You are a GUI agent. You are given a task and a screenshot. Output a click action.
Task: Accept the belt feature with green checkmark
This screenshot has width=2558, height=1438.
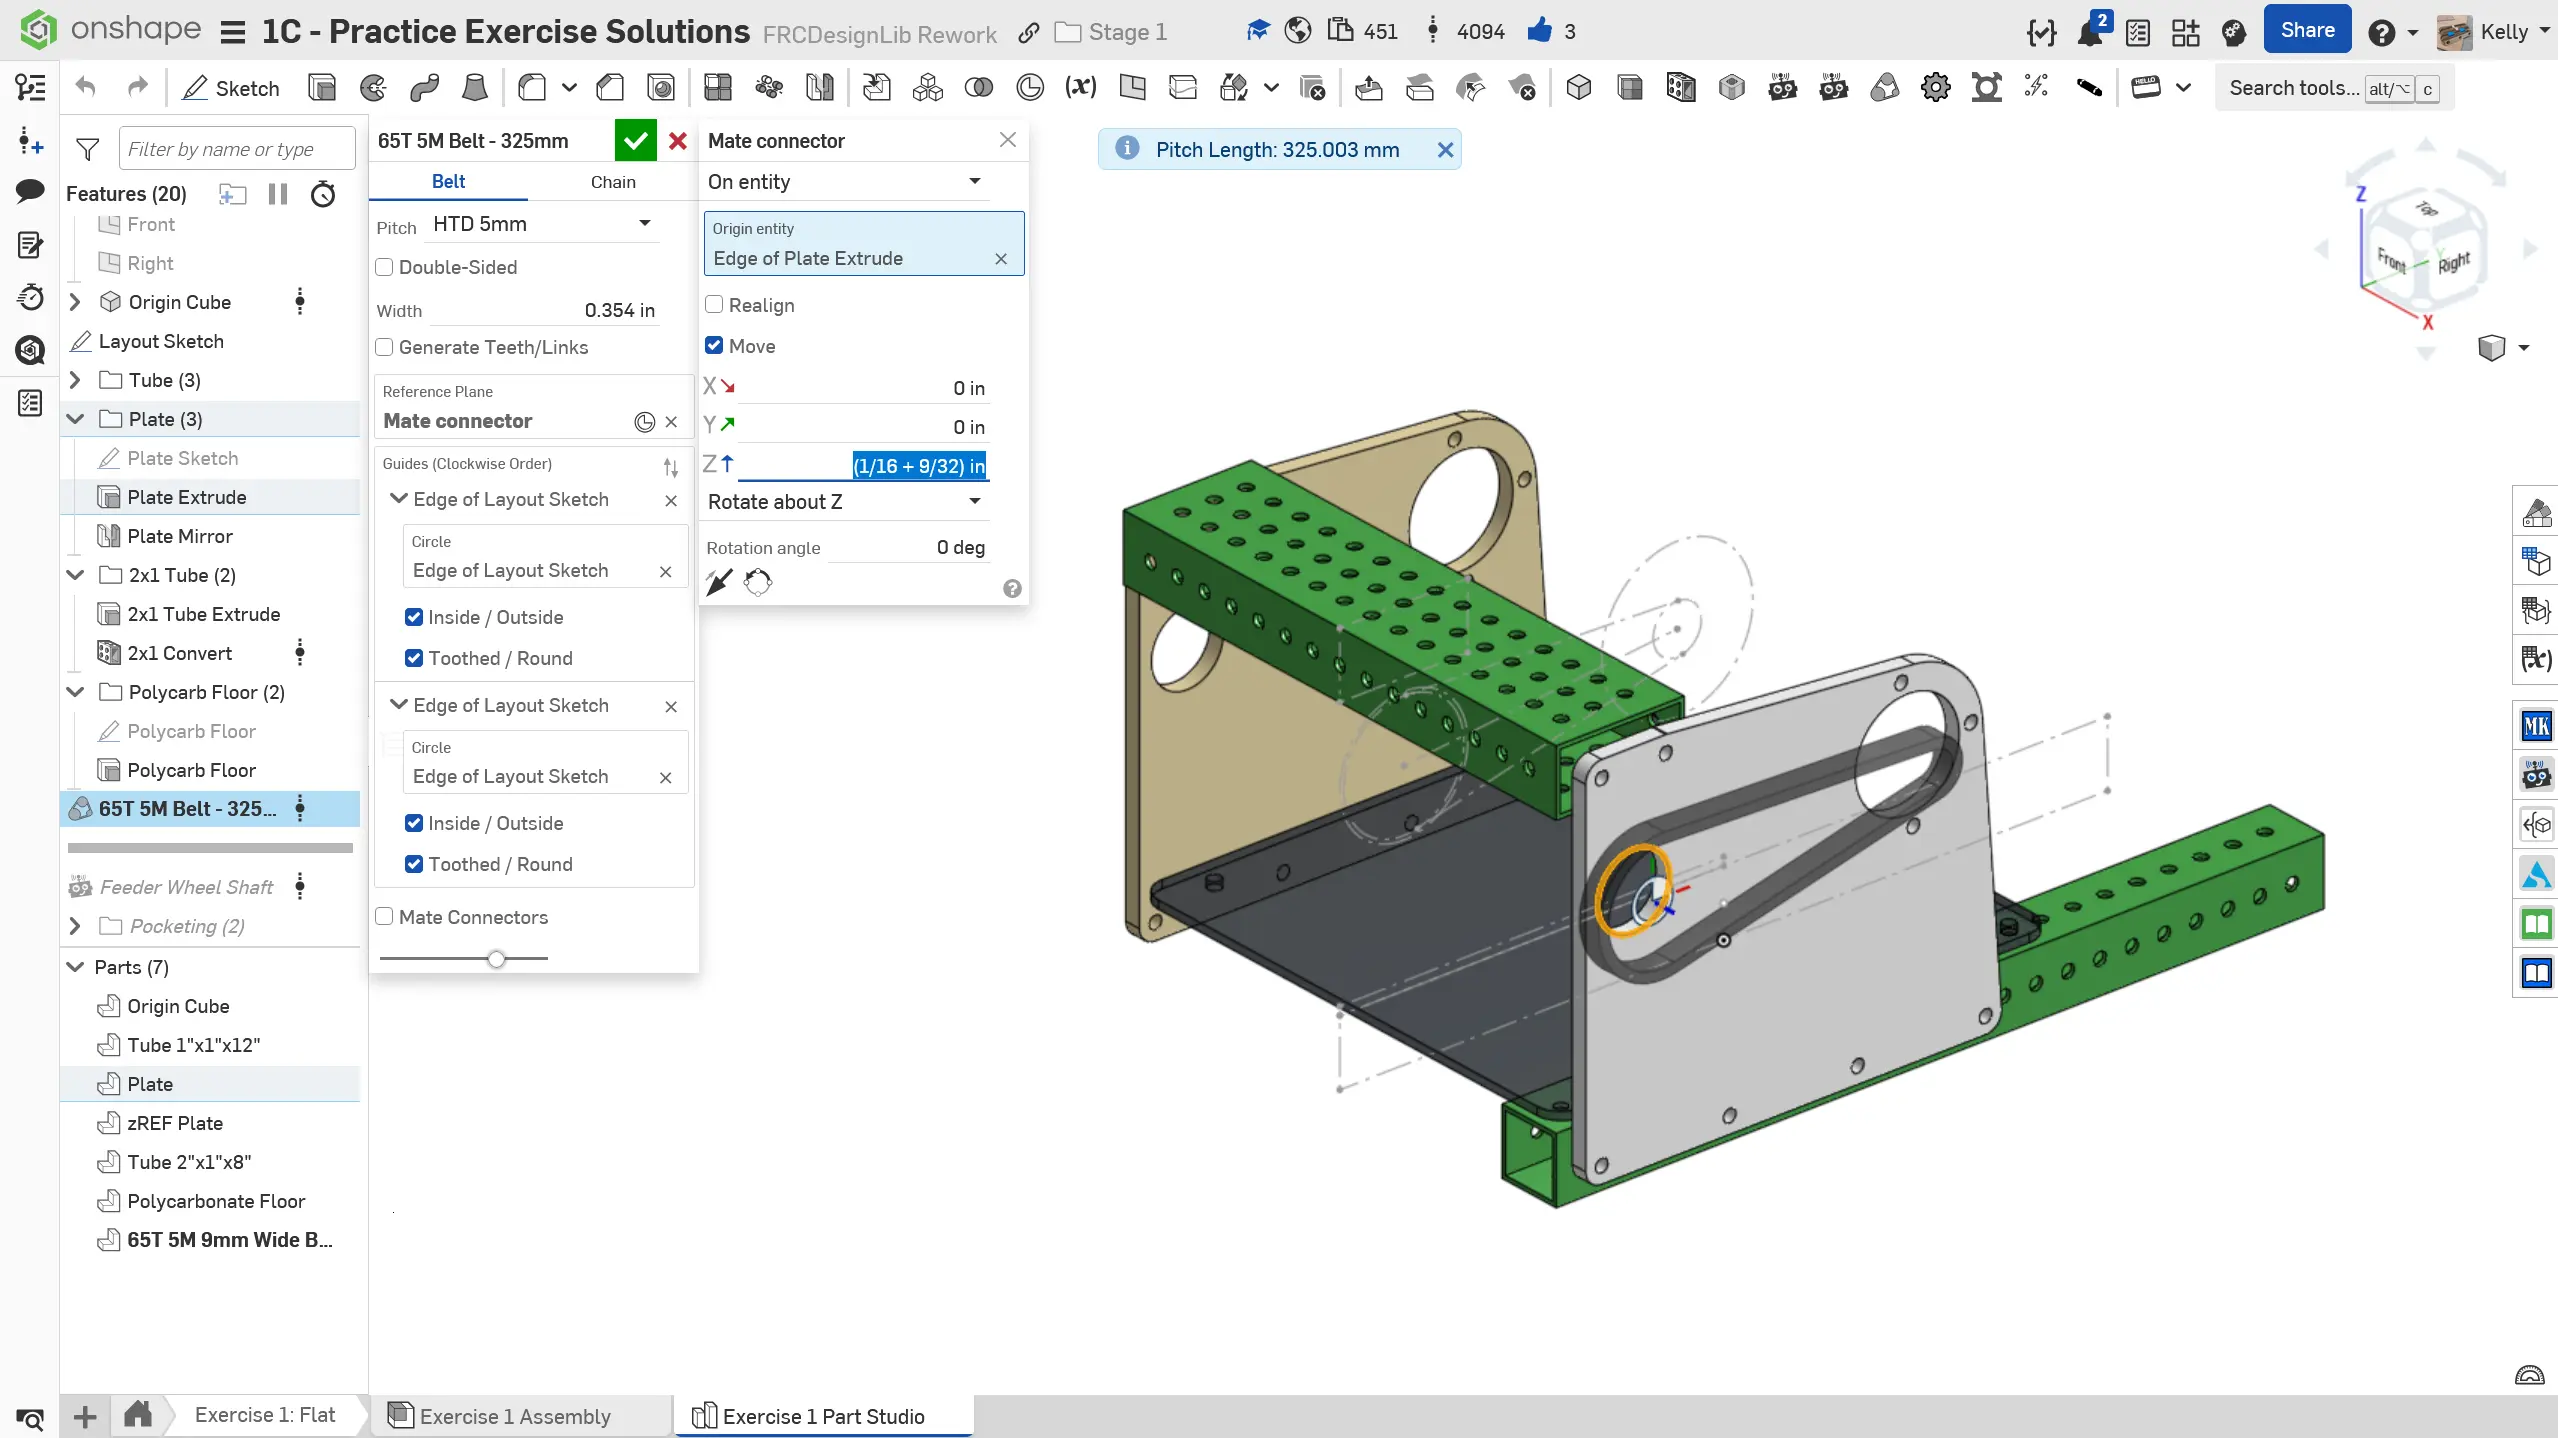pos(635,141)
